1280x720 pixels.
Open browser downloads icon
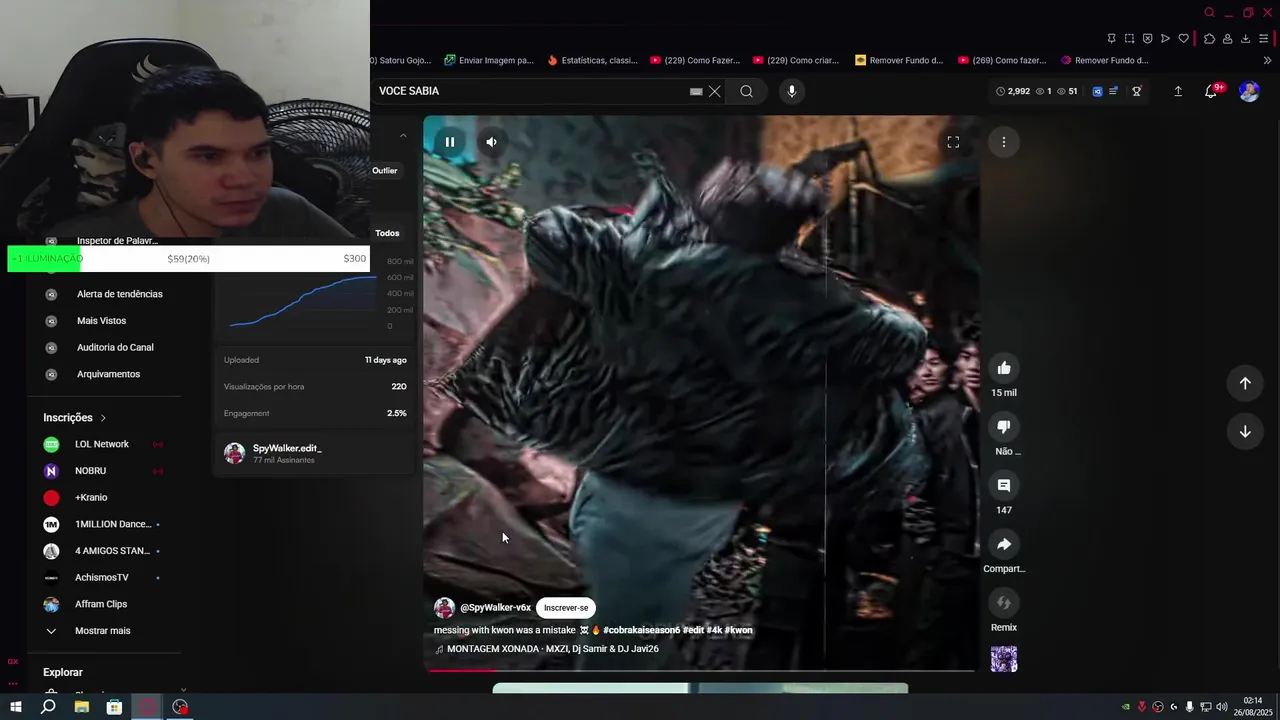click(x=1245, y=39)
